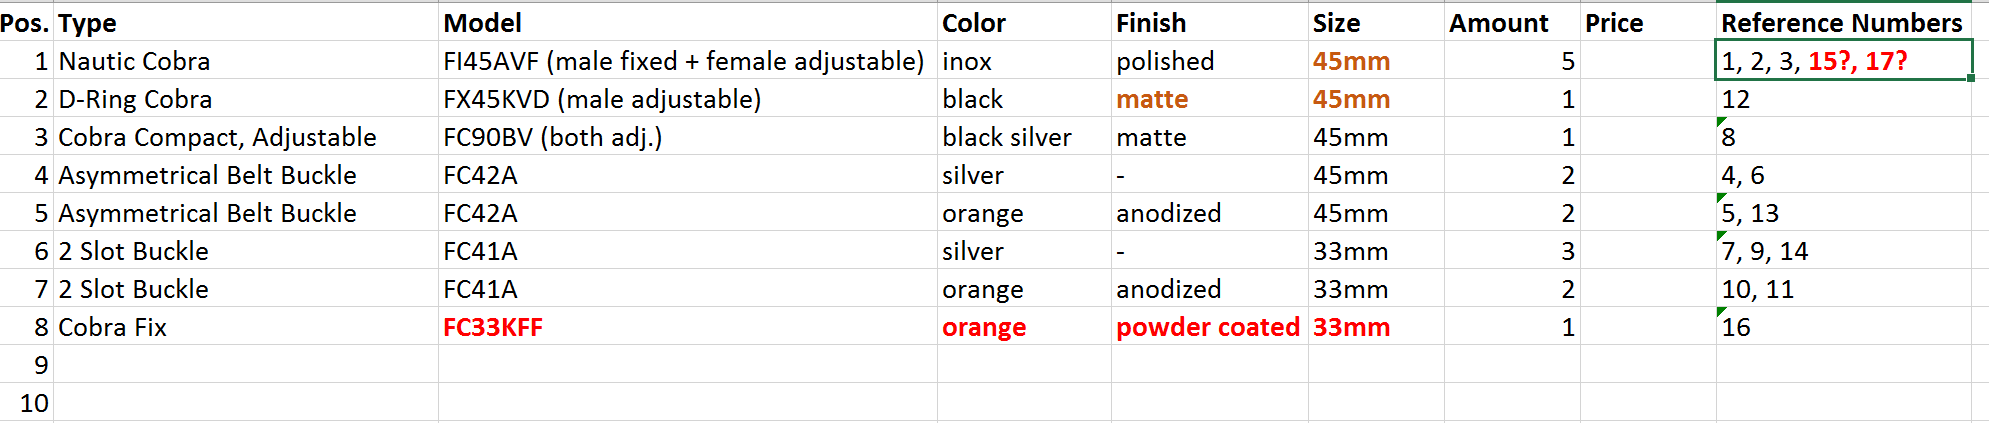
Task: Click the amount cell with value 5
Action: [1512, 60]
